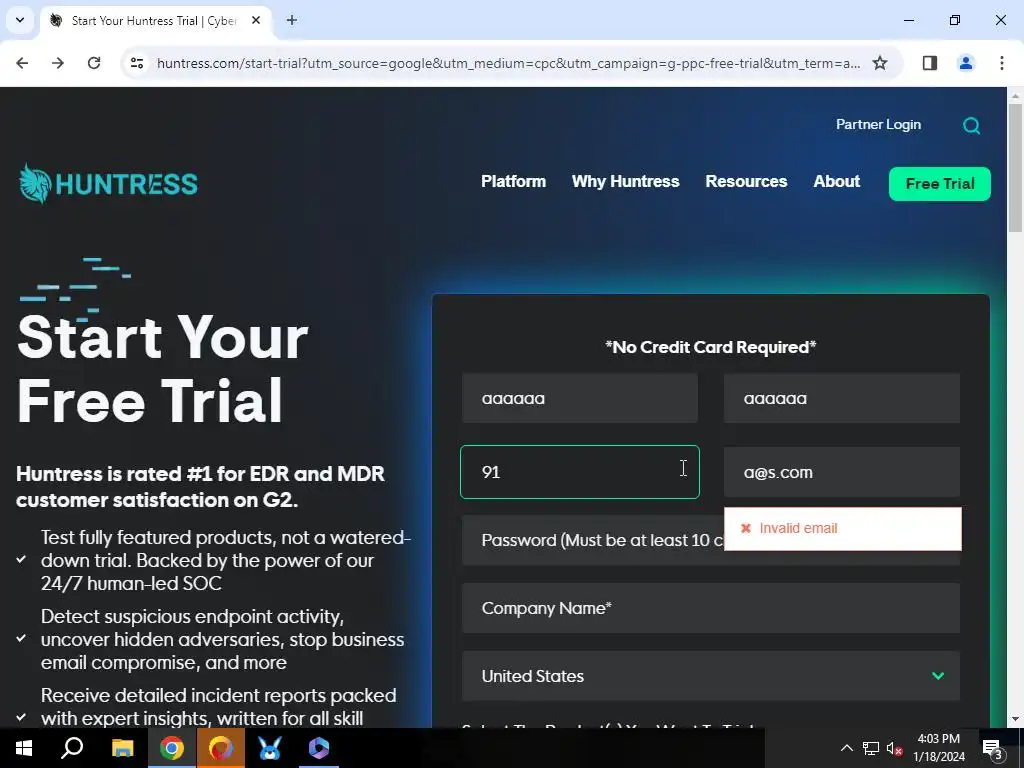Screen dimensions: 1024x768
Task: Open the browser side panel
Action: pos(929,63)
